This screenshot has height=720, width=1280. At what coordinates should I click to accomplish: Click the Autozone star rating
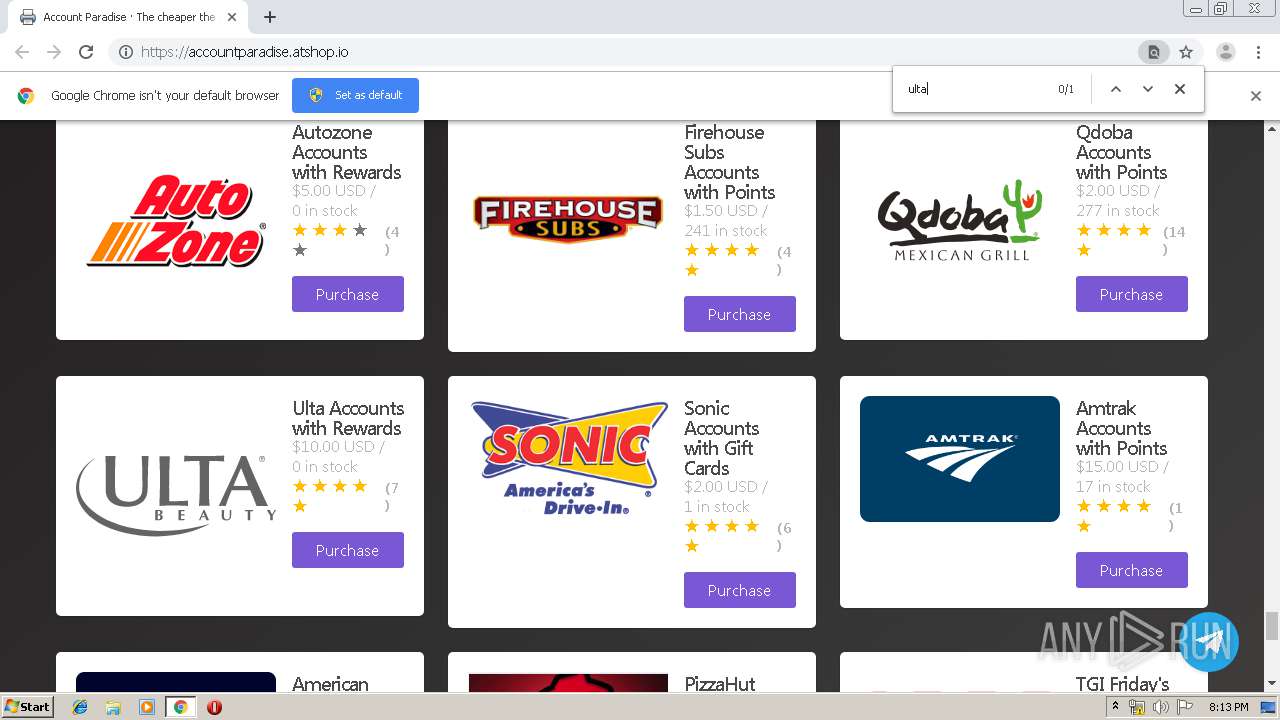tap(330, 240)
